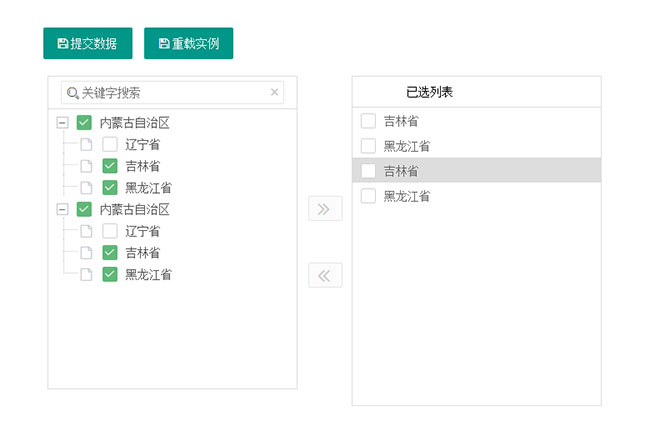Select the last 黑龙江省 row in 已选列表
The image size is (650, 446).
pyautogui.click(x=407, y=196)
